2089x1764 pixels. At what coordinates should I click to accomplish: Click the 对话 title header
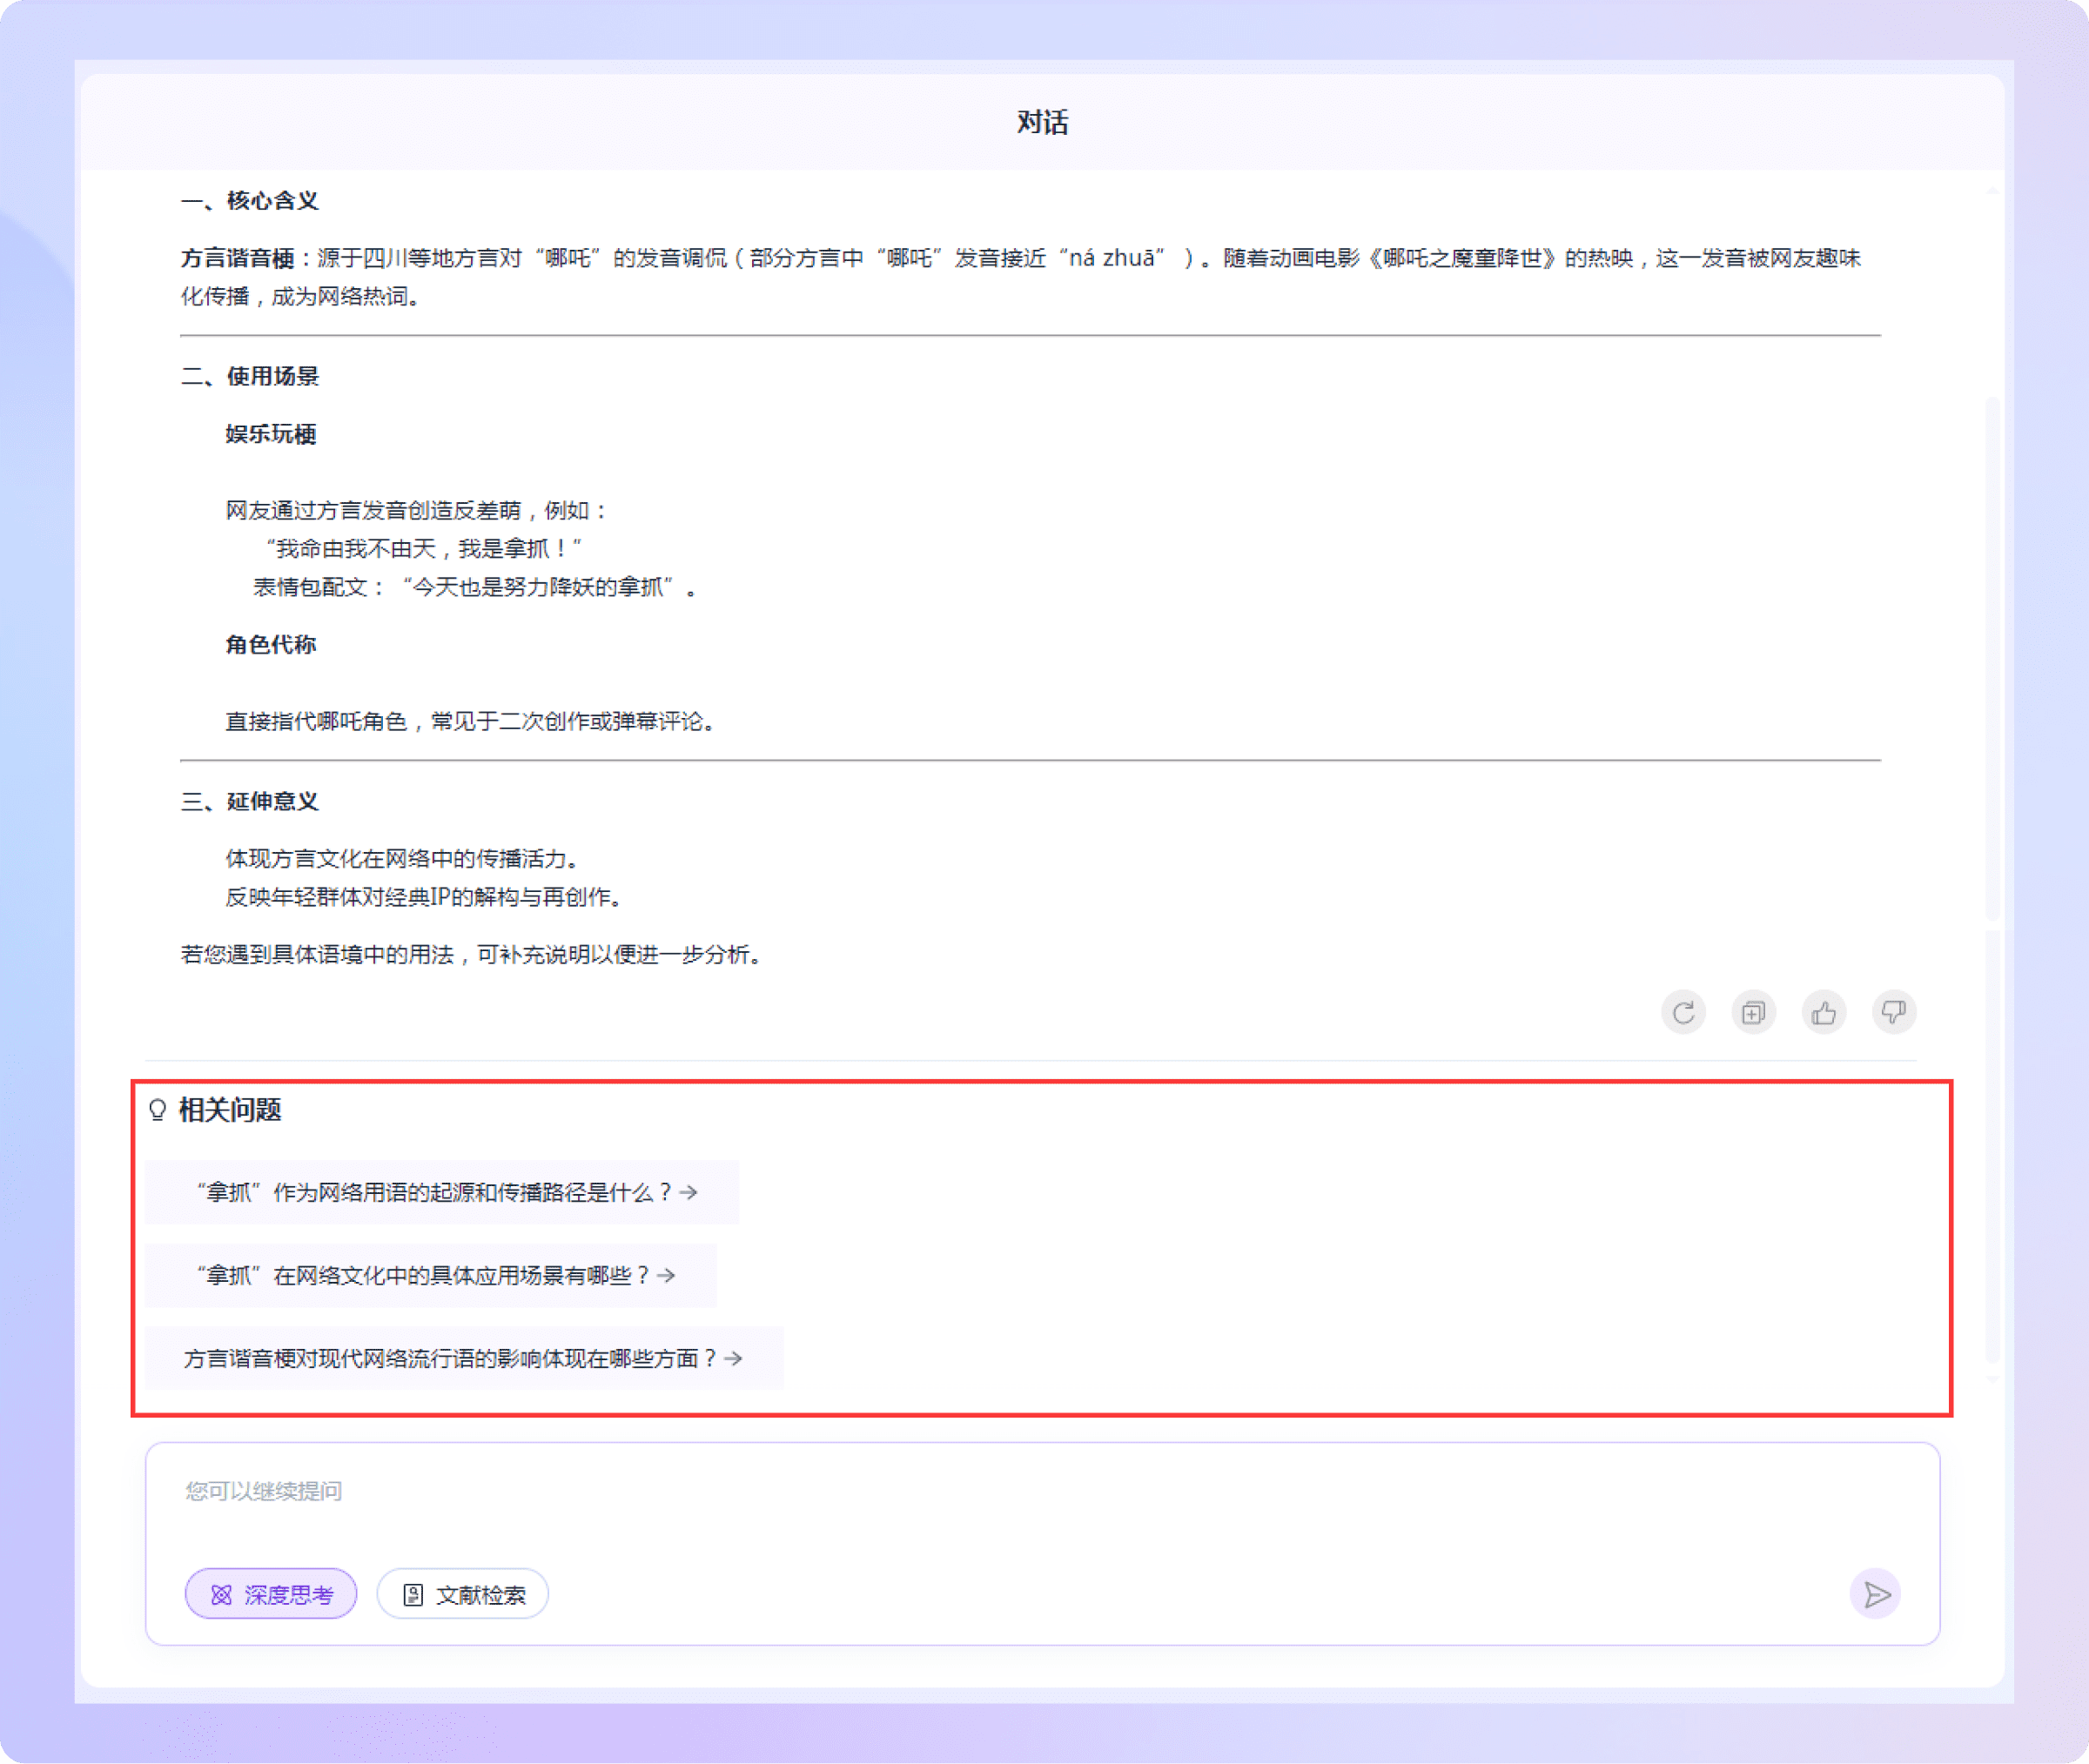[1042, 122]
